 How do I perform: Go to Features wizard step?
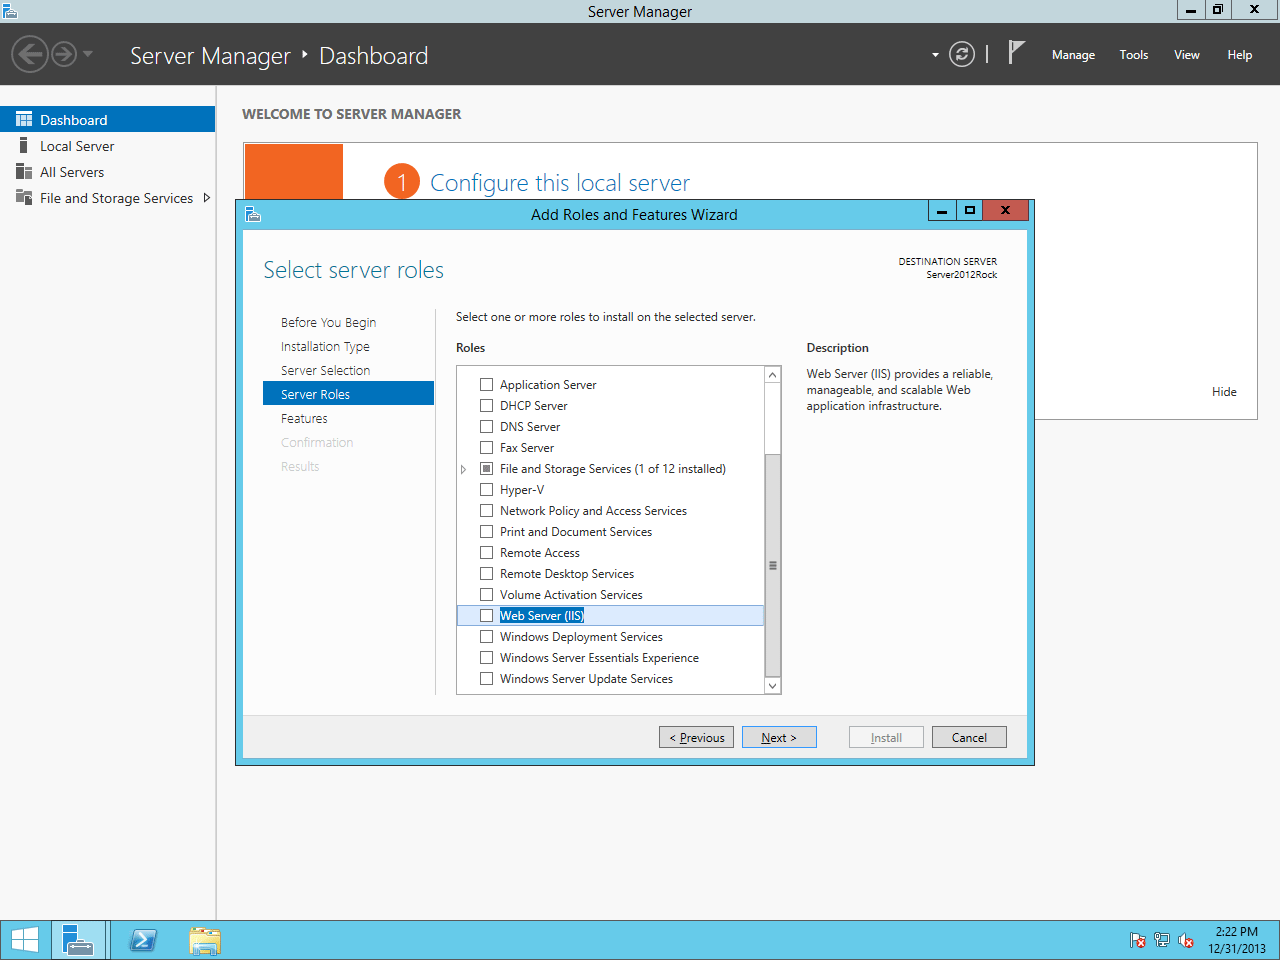304,418
